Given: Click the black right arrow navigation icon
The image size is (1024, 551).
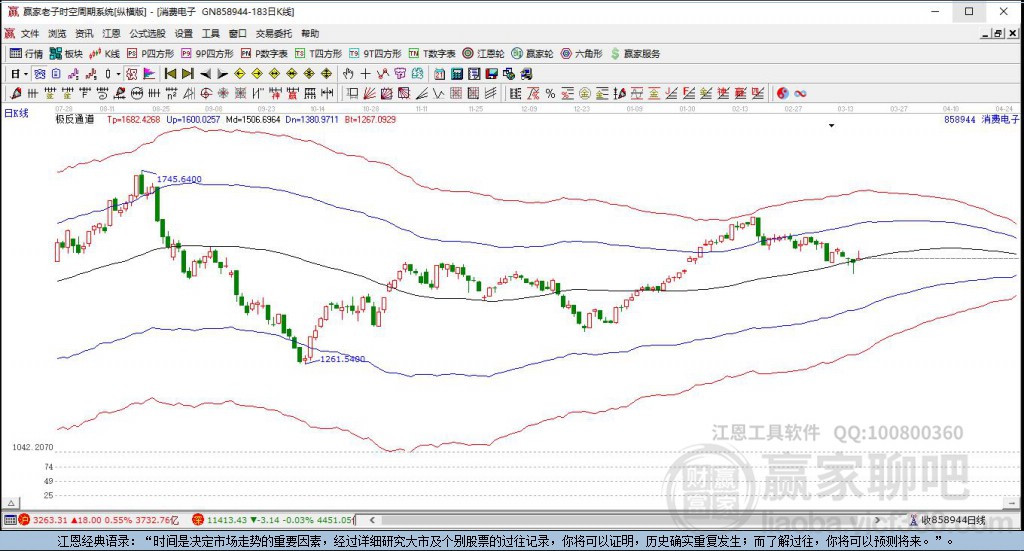Looking at the screenshot, I should (x=223, y=74).
